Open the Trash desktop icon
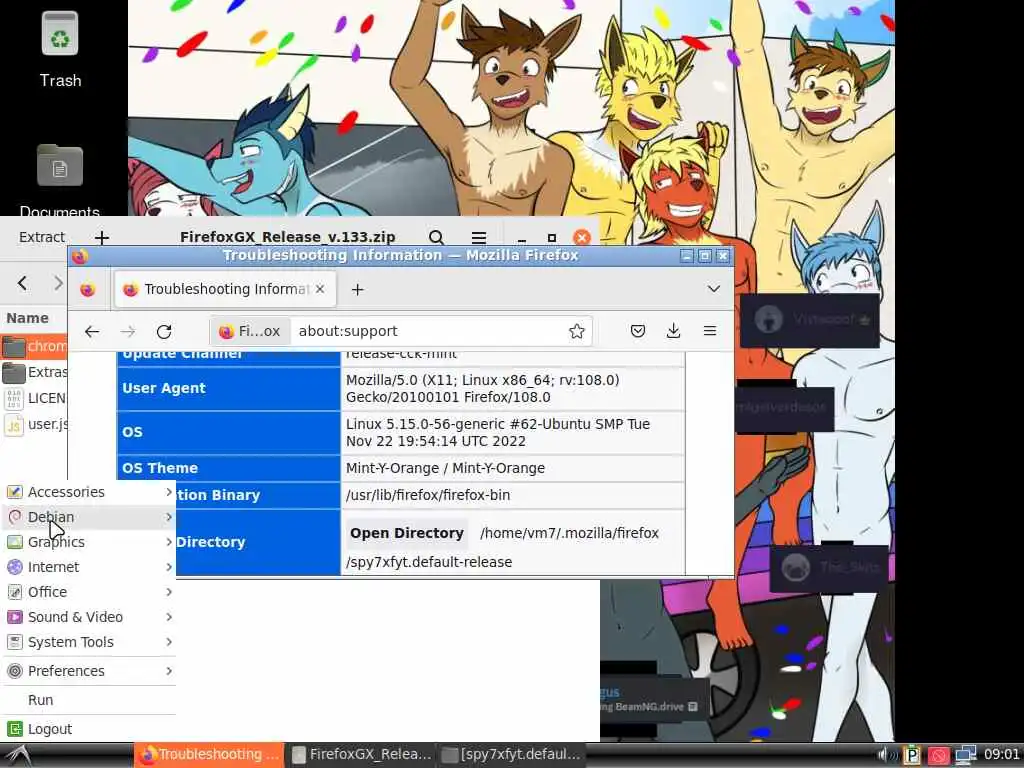Screen dimensions: 1024x768 point(60,49)
